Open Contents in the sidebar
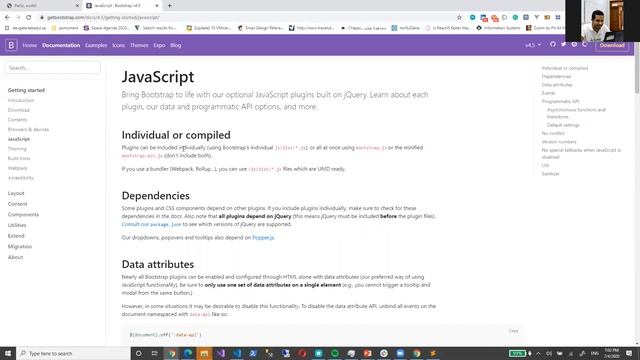This screenshot has width=640, height=360. click(17, 120)
